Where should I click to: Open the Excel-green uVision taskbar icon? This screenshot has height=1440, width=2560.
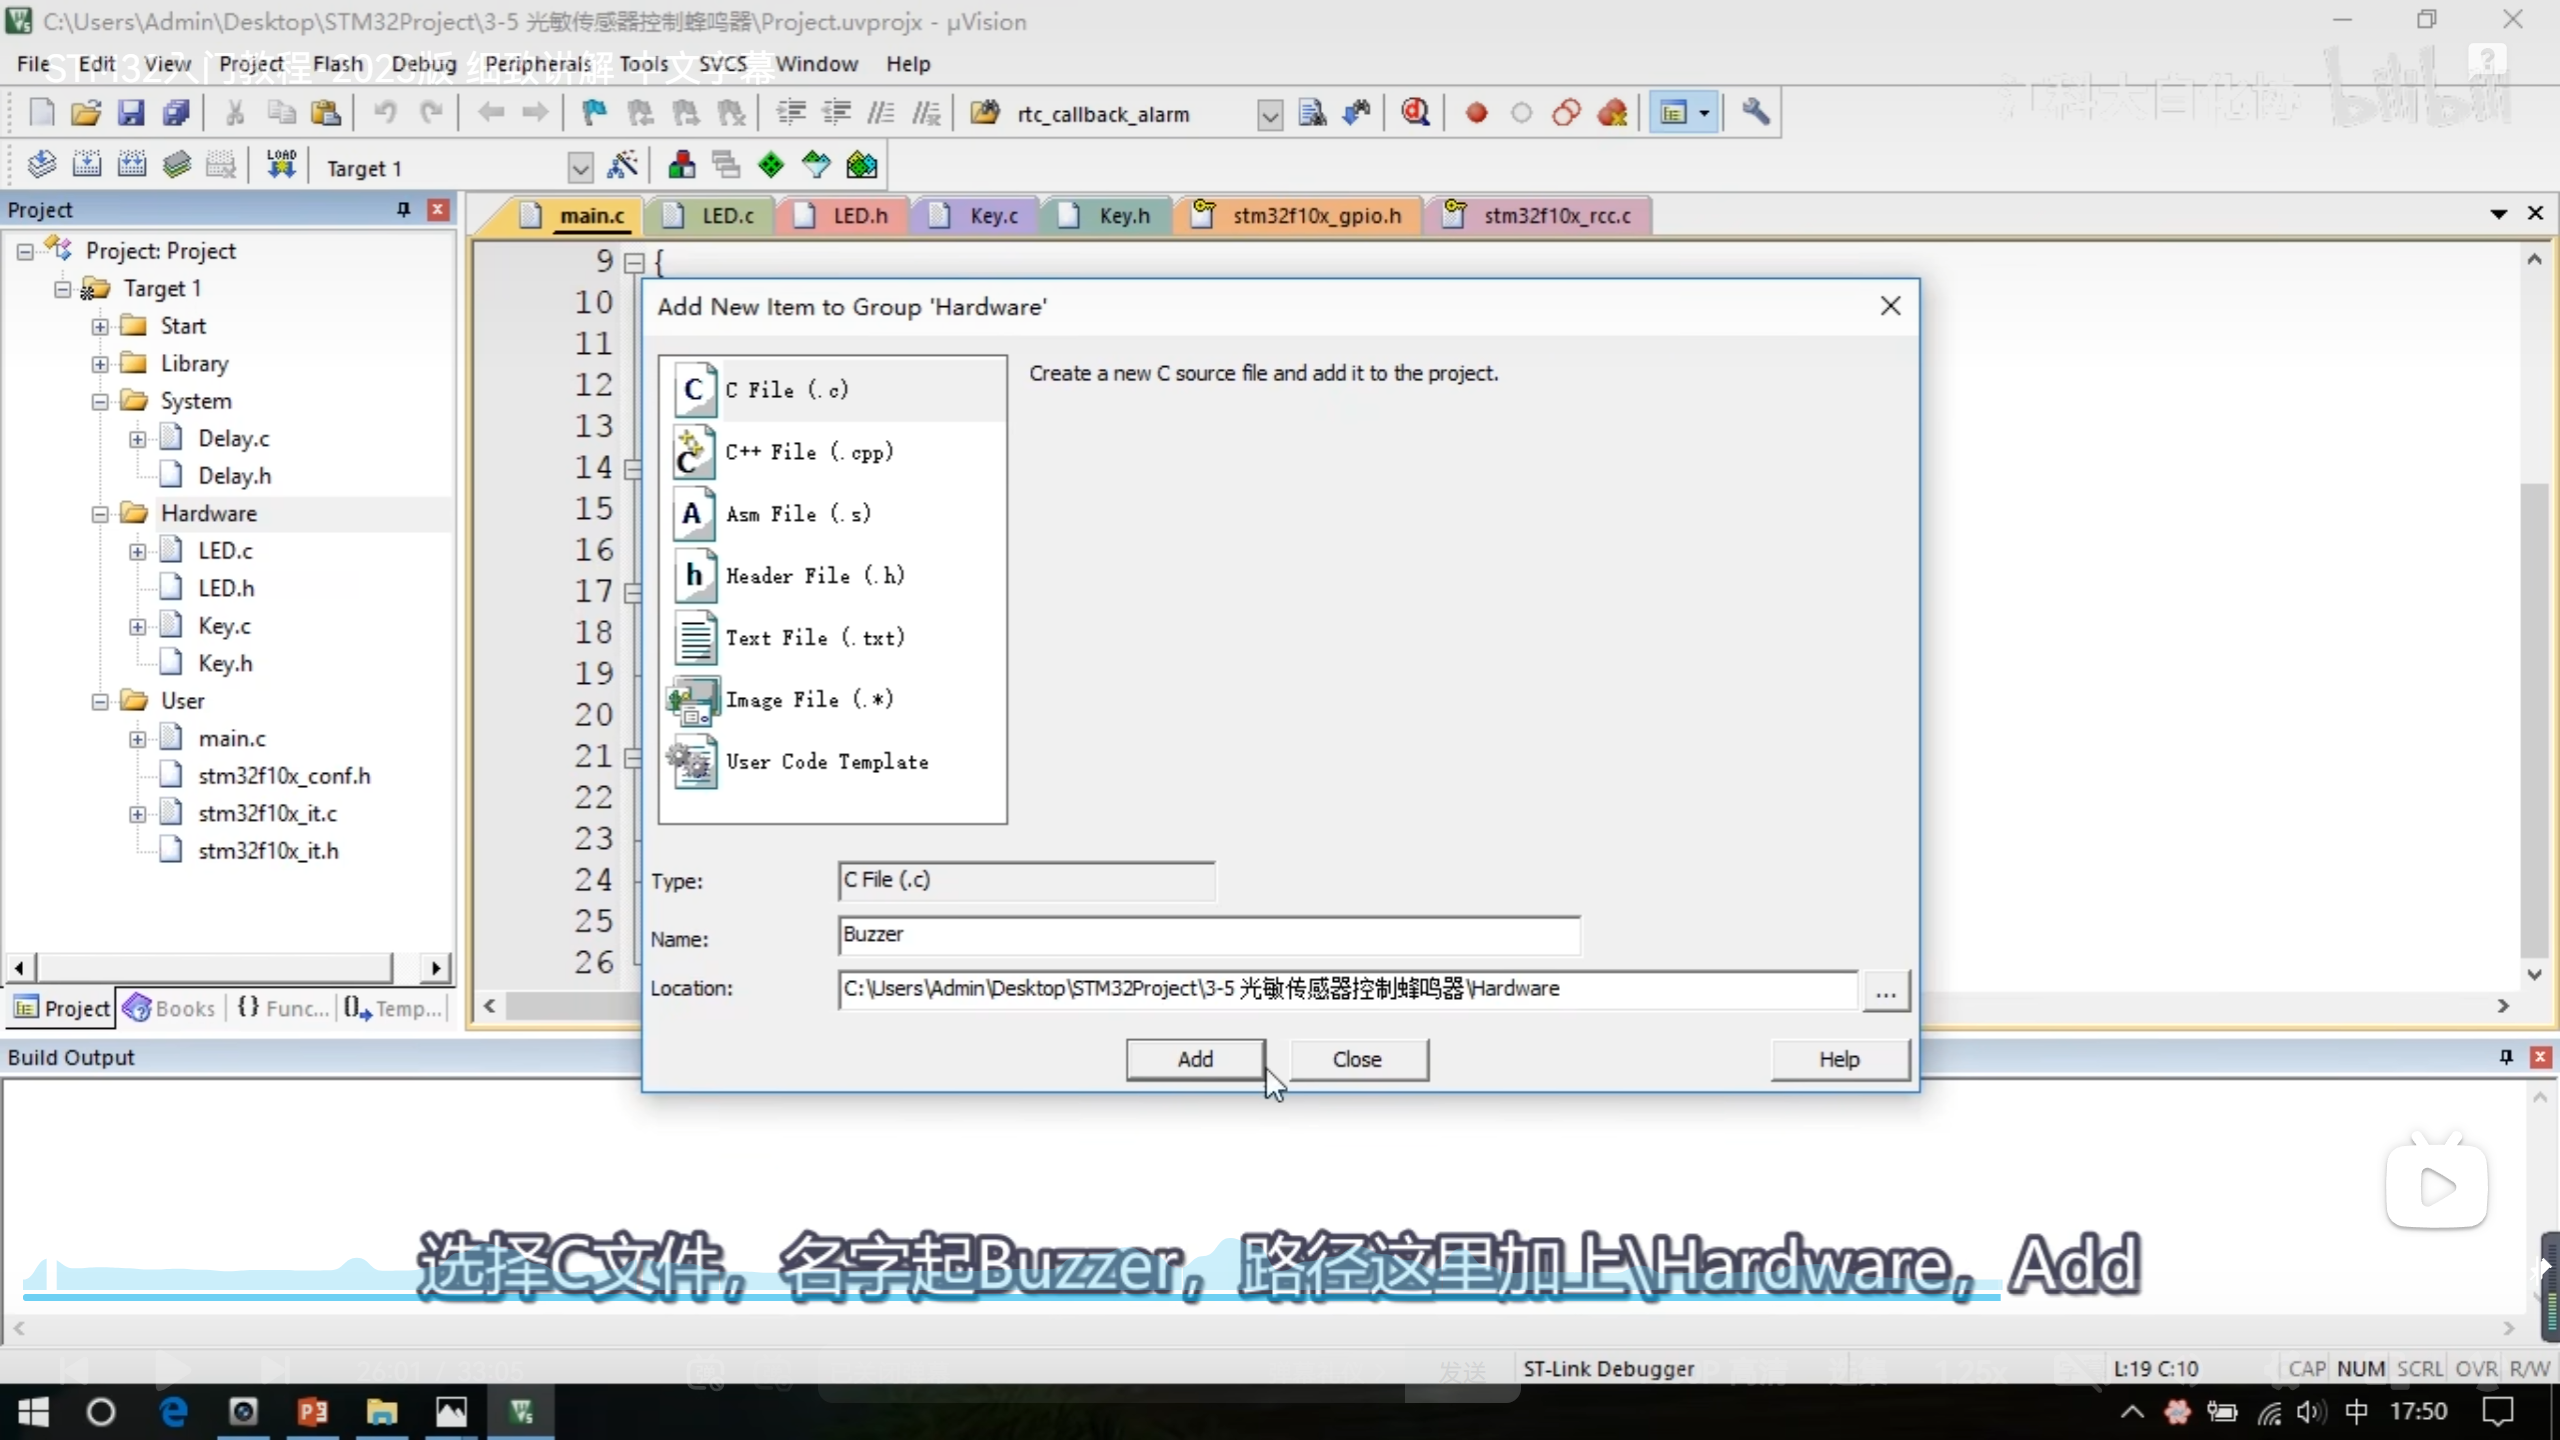(x=521, y=1411)
